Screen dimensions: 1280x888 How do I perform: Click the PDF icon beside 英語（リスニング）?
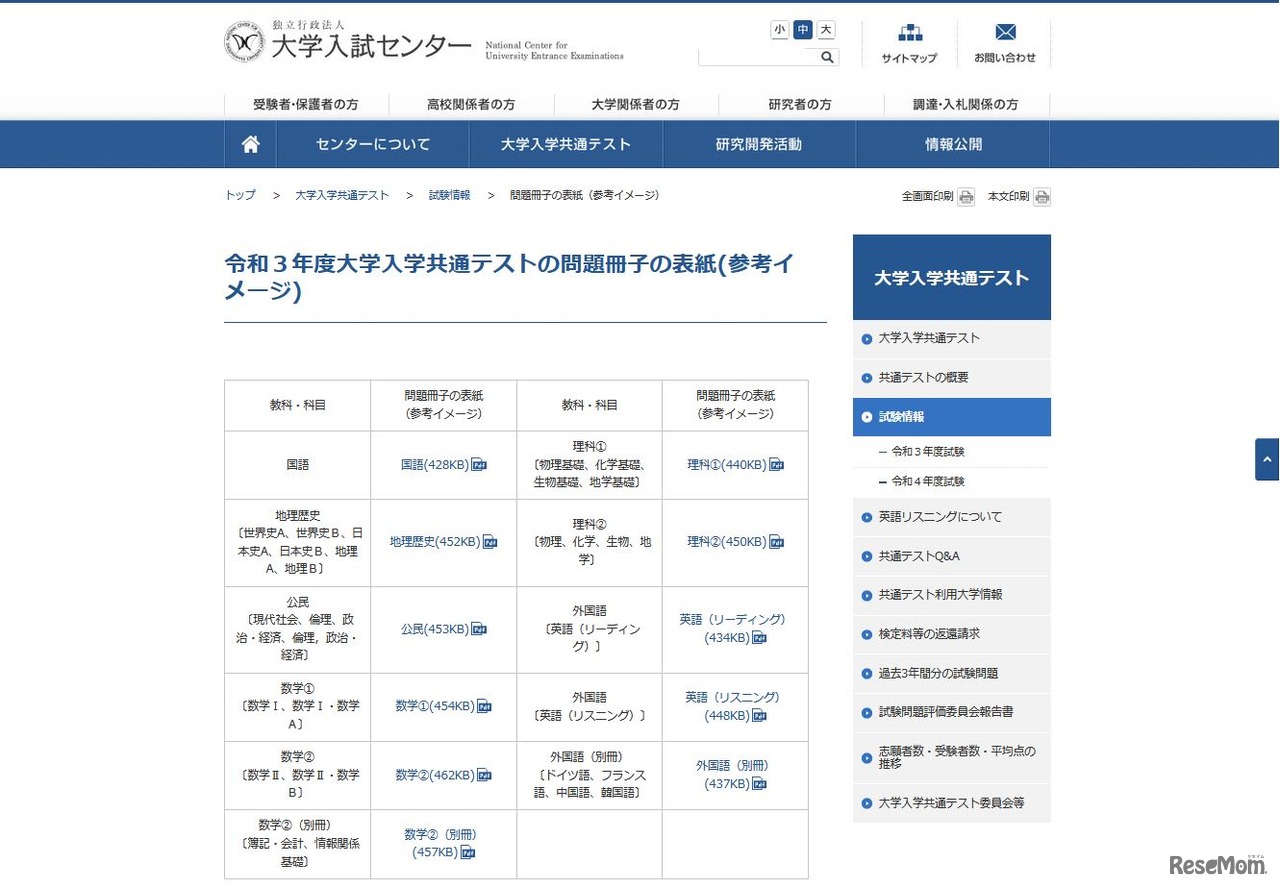click(760, 716)
